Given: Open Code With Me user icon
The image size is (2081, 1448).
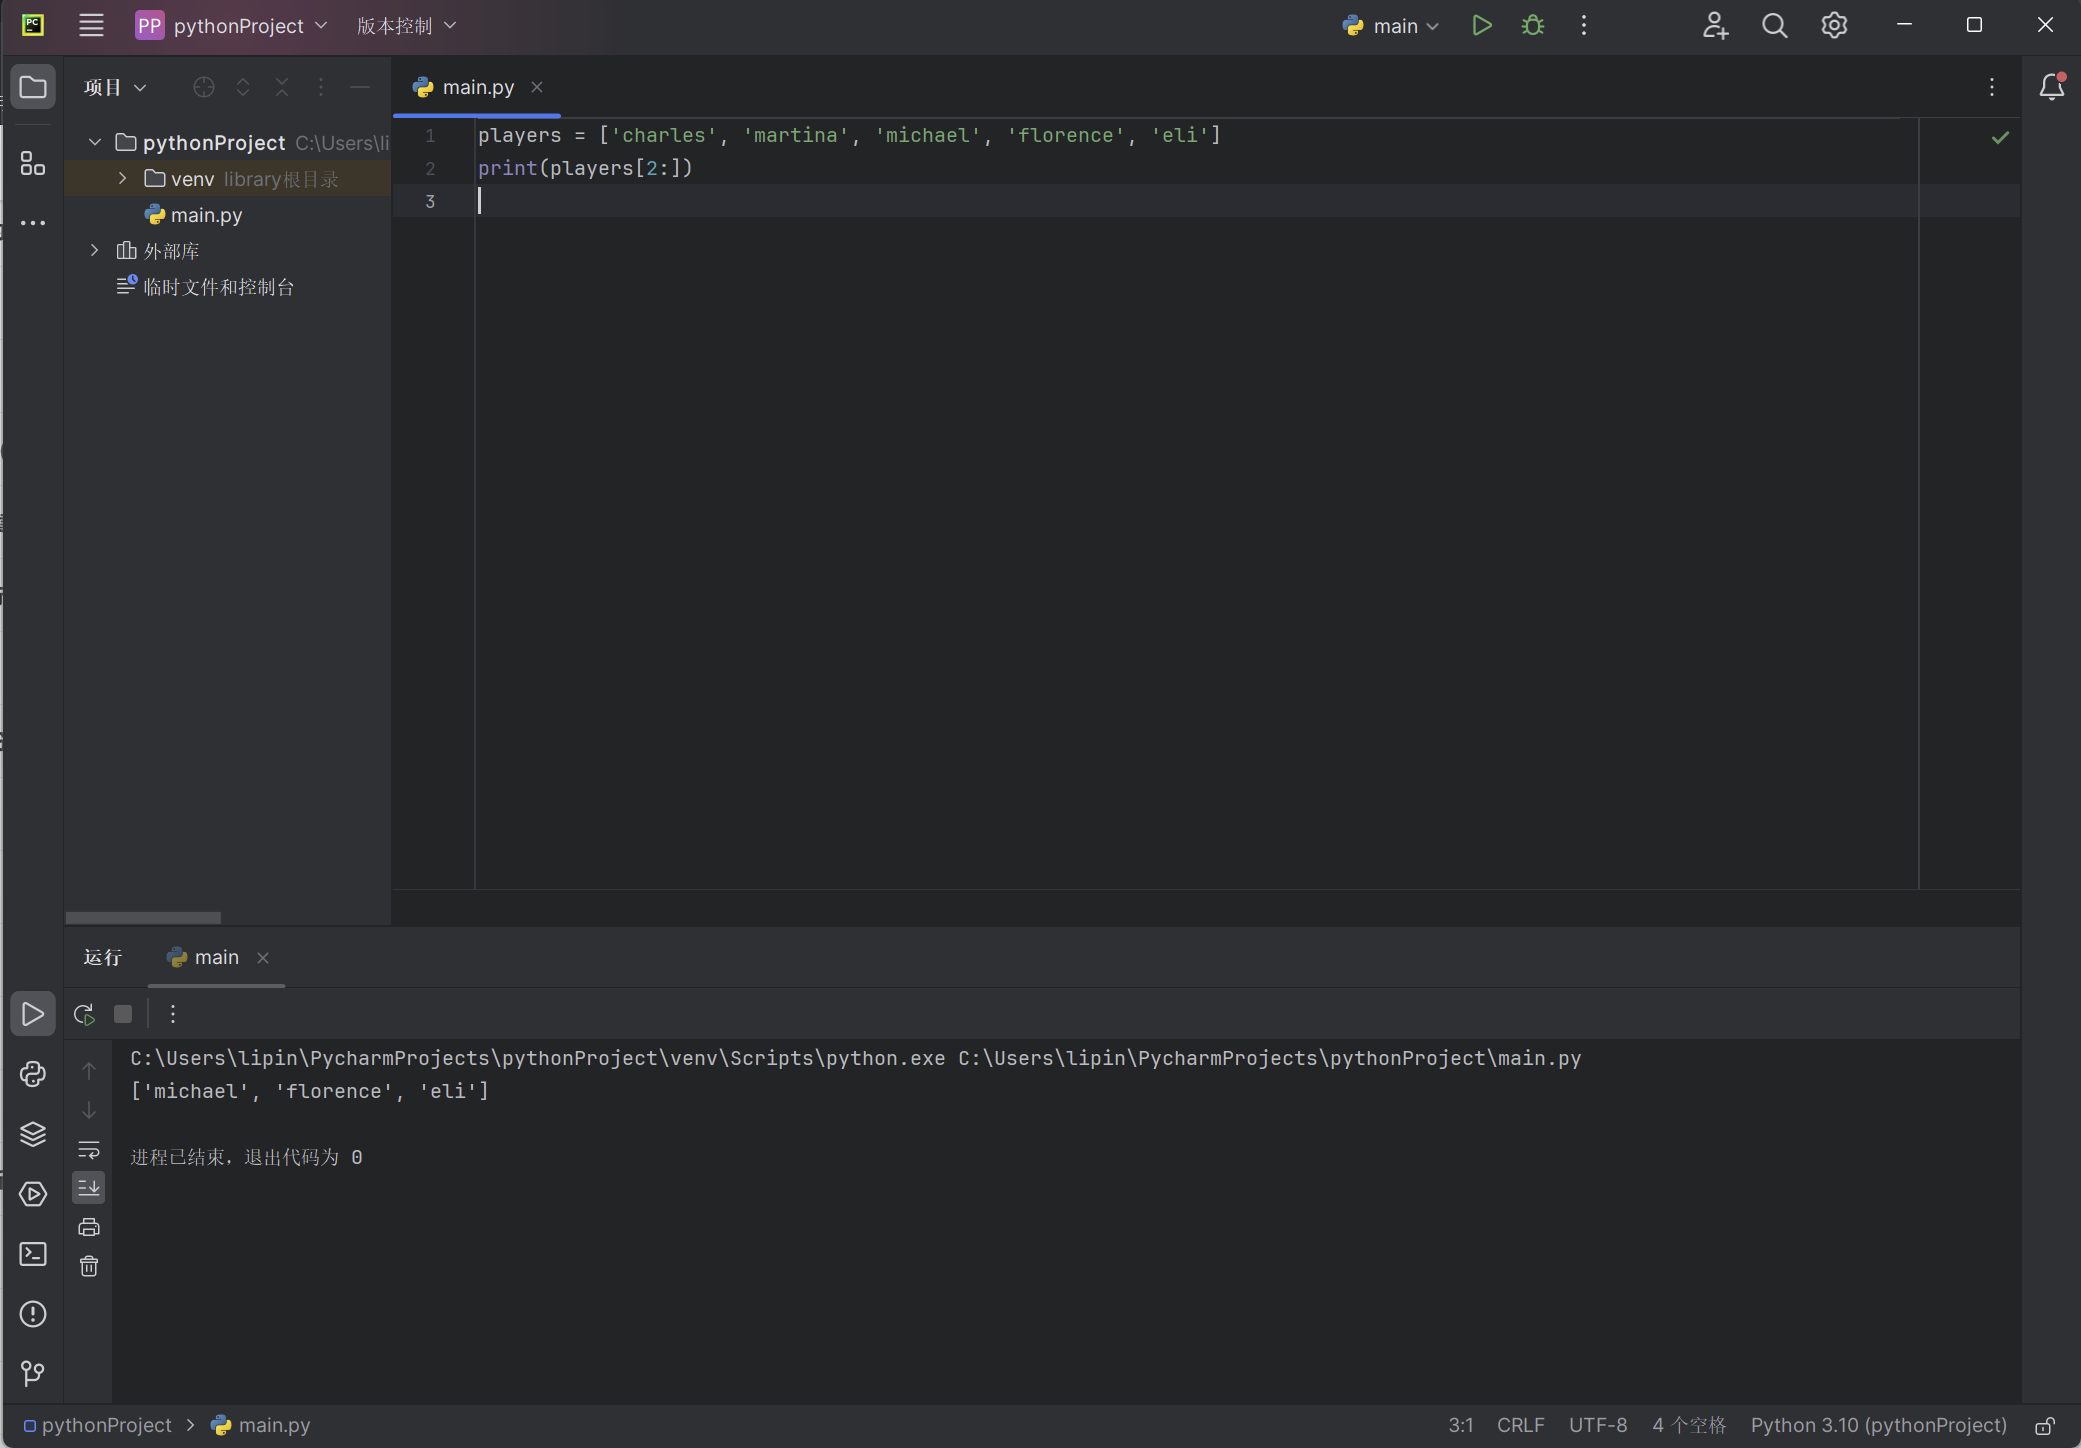Looking at the screenshot, I should click(1715, 26).
